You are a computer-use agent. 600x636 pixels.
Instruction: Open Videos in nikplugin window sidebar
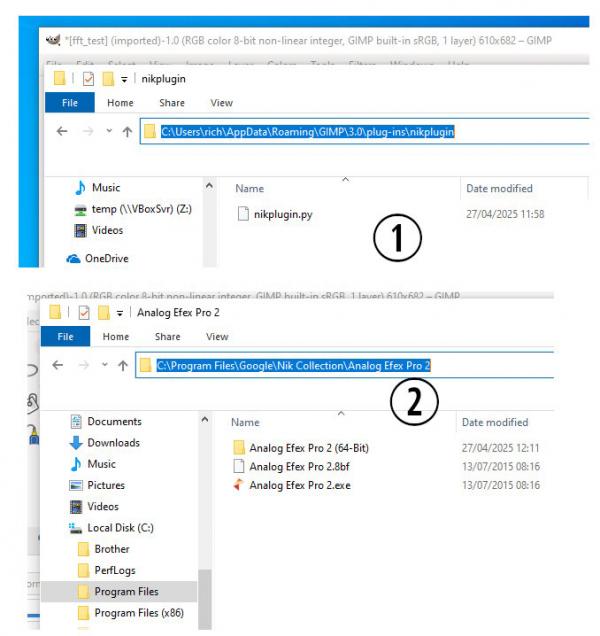[x=107, y=230]
